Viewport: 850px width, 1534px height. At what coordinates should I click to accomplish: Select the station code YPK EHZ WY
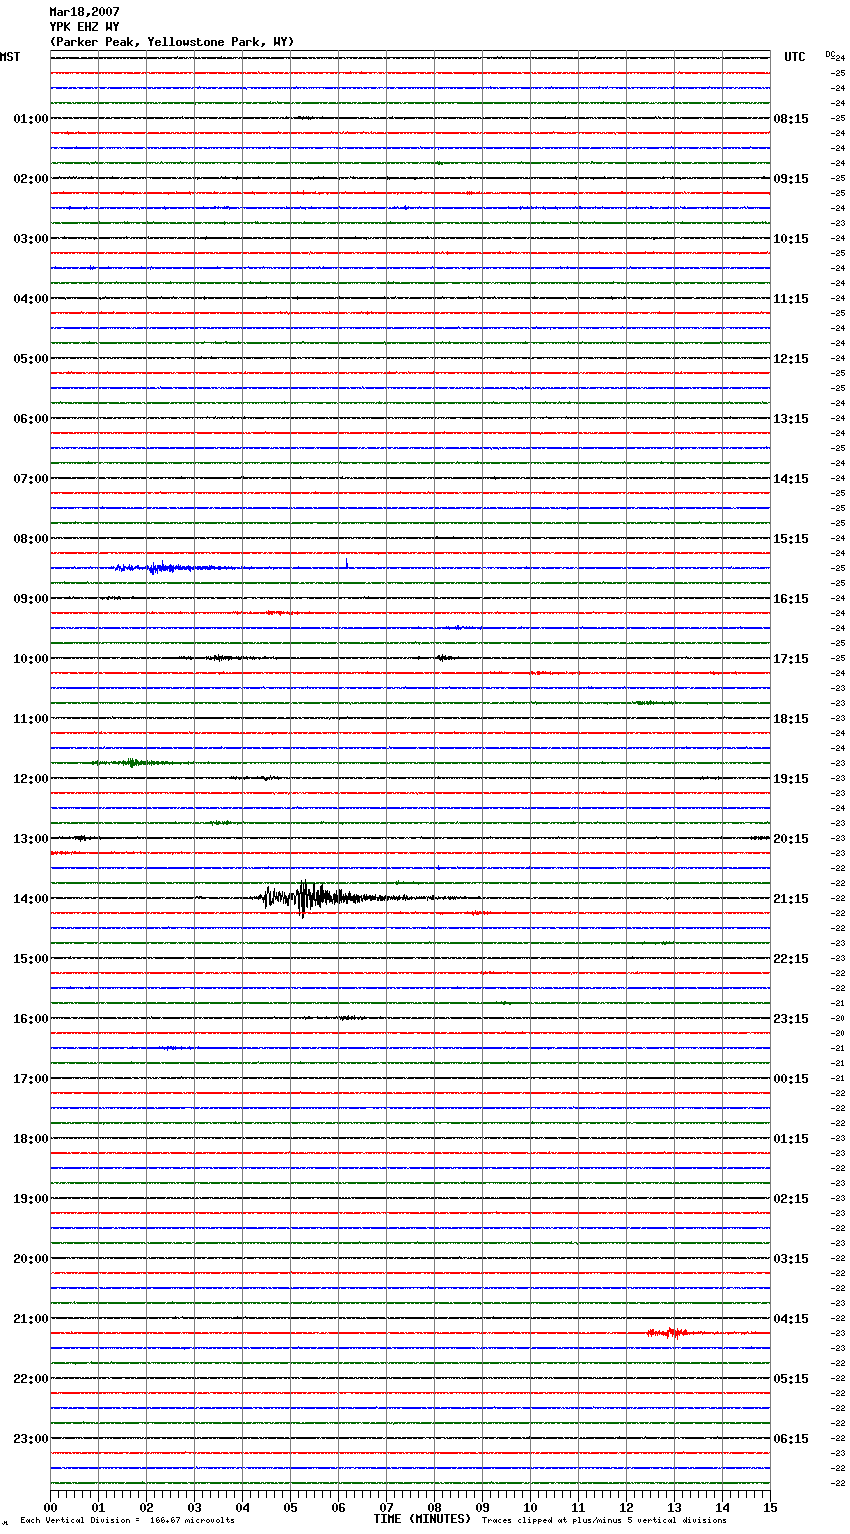[84, 27]
